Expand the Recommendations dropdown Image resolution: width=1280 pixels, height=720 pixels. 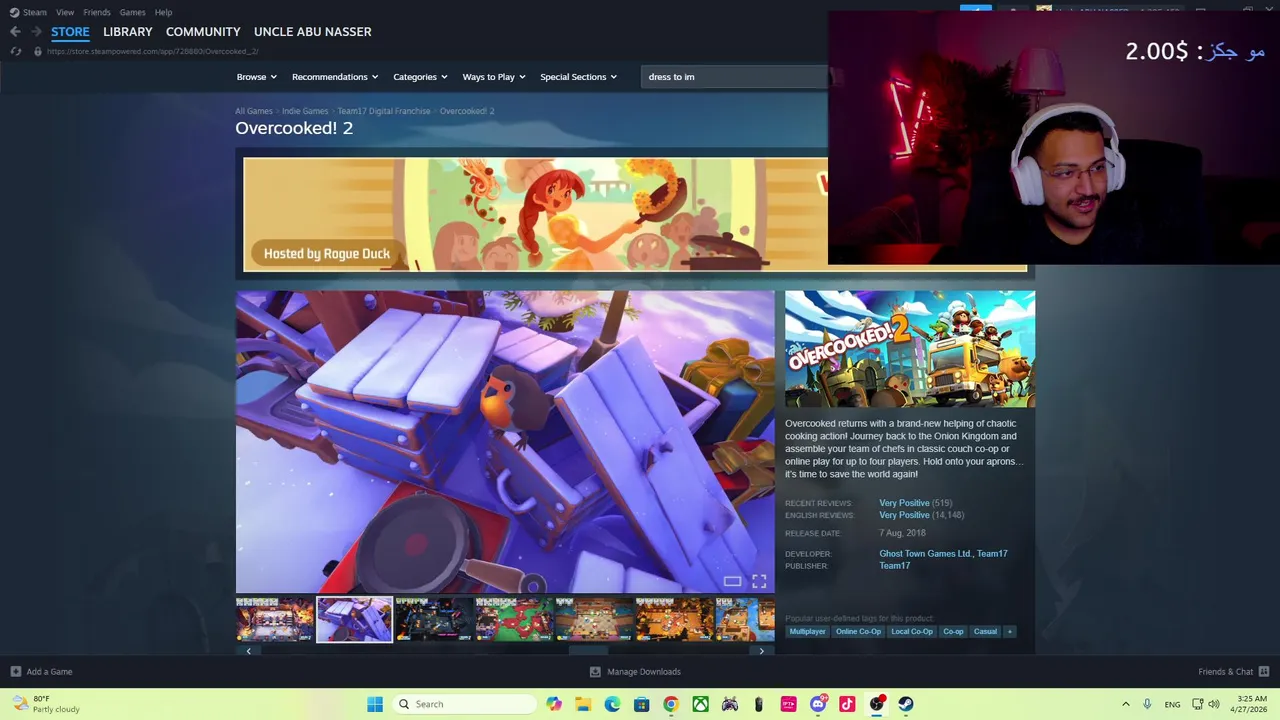point(335,77)
